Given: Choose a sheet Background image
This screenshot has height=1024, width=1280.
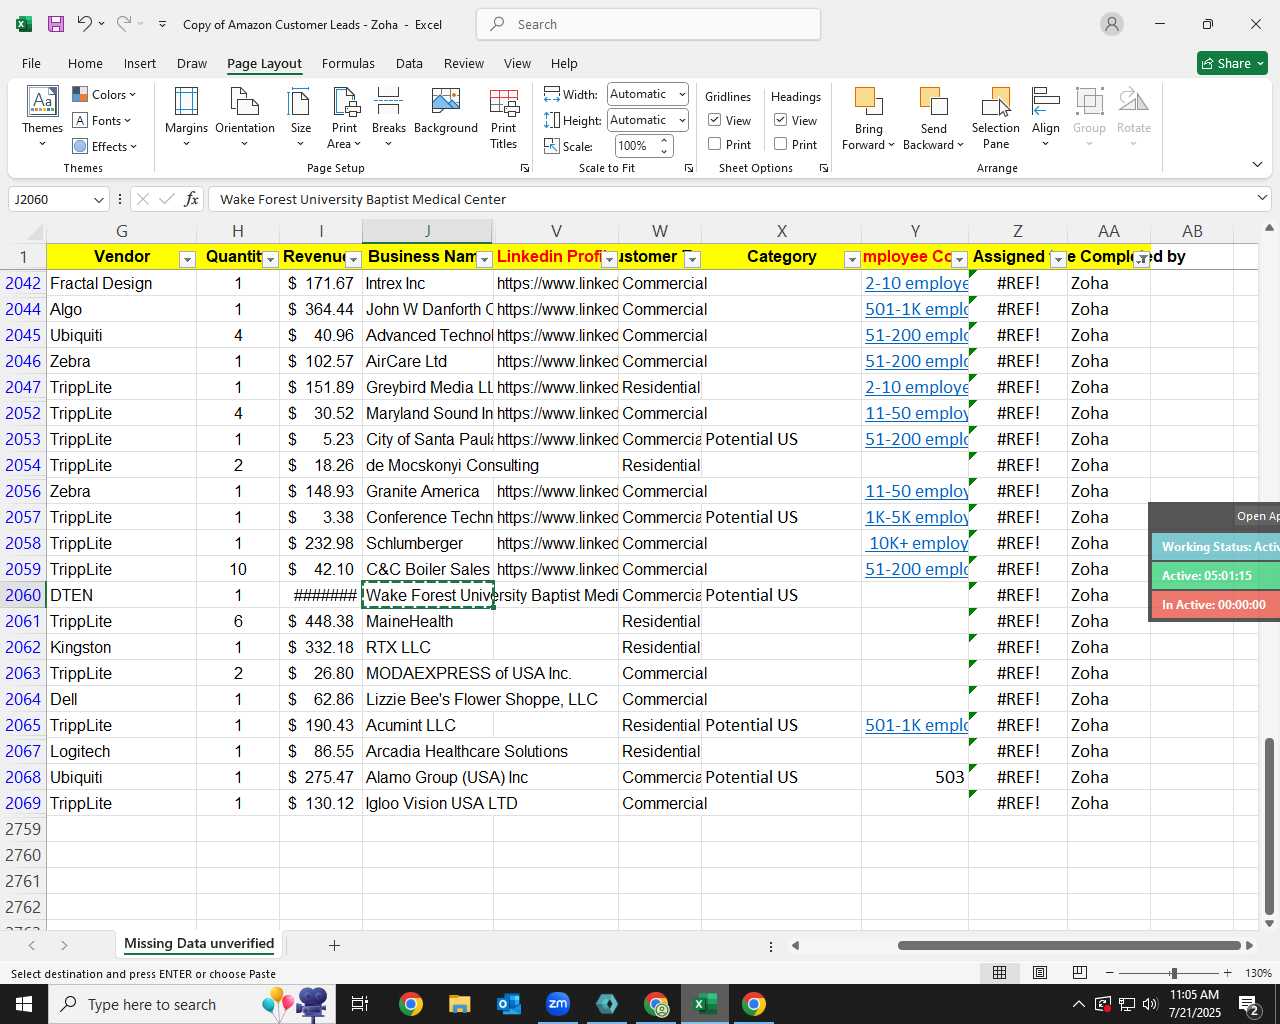Looking at the screenshot, I should coord(445,111).
